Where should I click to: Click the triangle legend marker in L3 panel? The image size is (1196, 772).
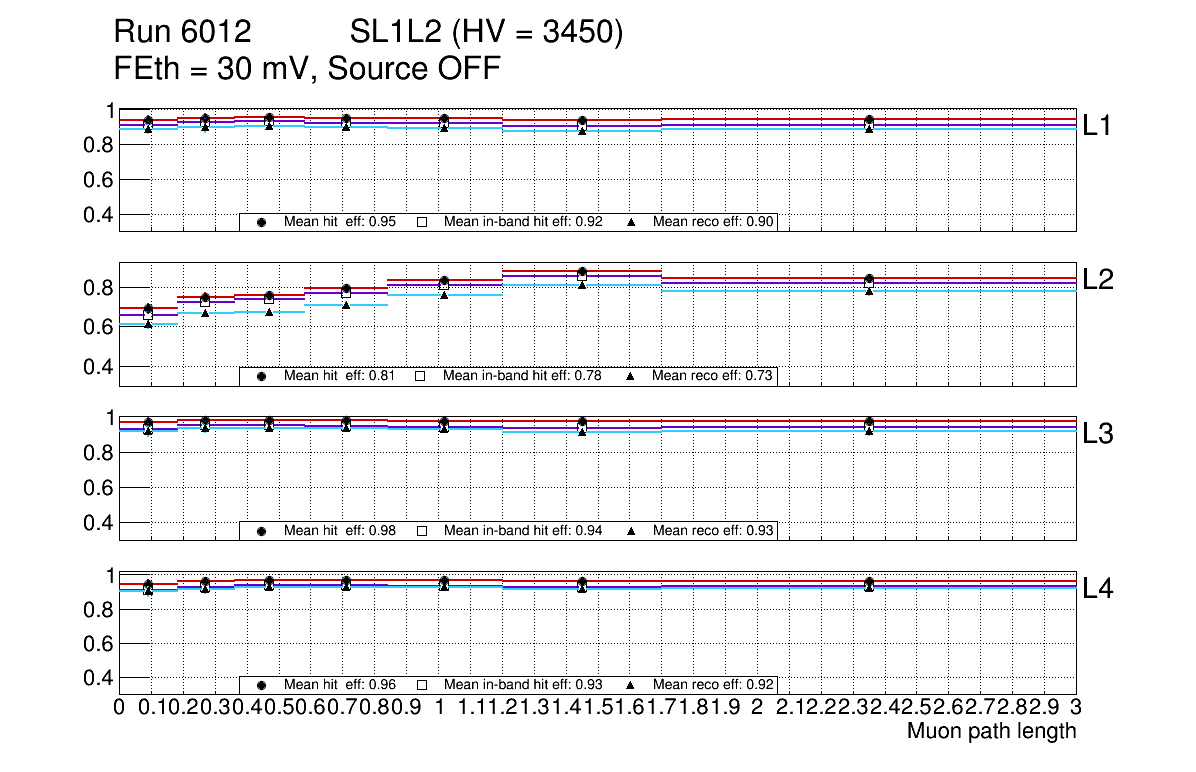point(631,531)
